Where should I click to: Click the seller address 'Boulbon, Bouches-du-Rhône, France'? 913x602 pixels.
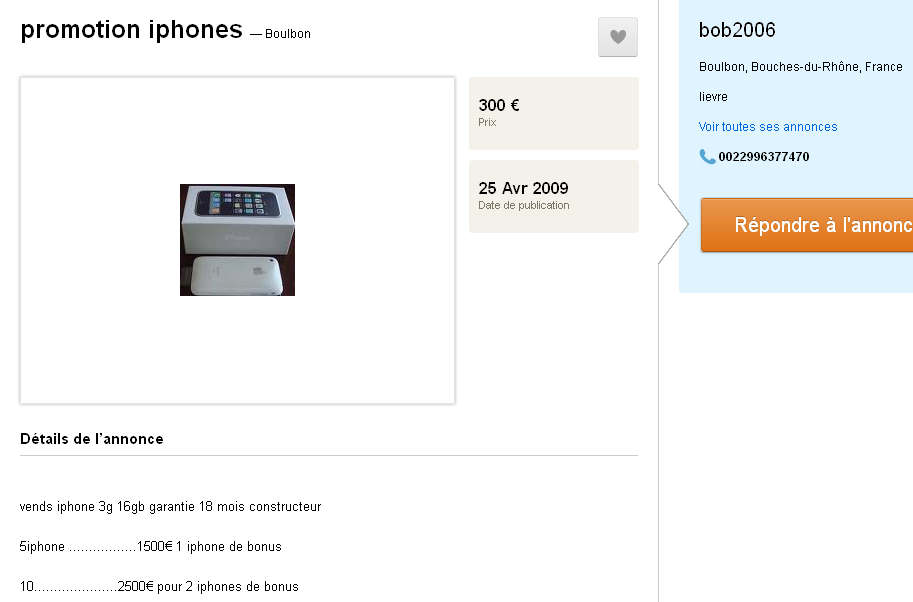pyautogui.click(x=800, y=67)
